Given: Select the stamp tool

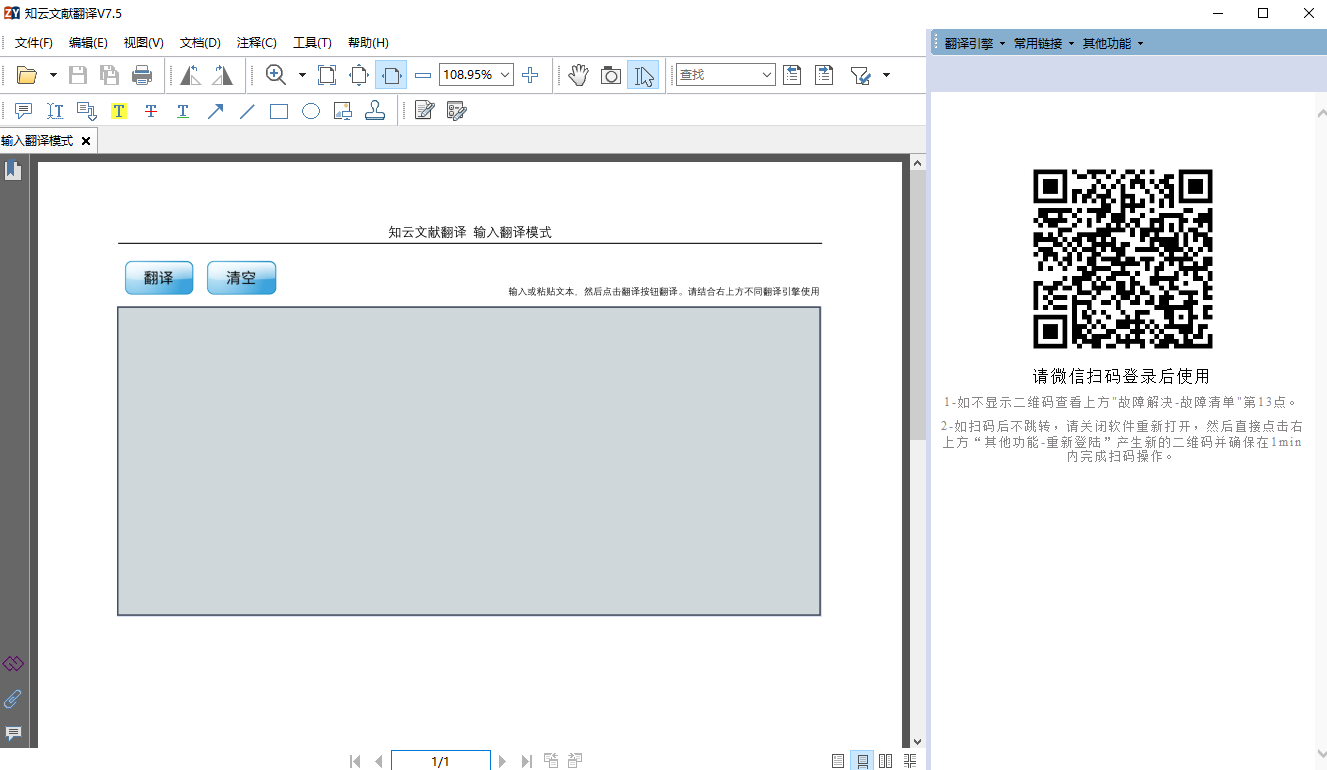Looking at the screenshot, I should click(374, 111).
